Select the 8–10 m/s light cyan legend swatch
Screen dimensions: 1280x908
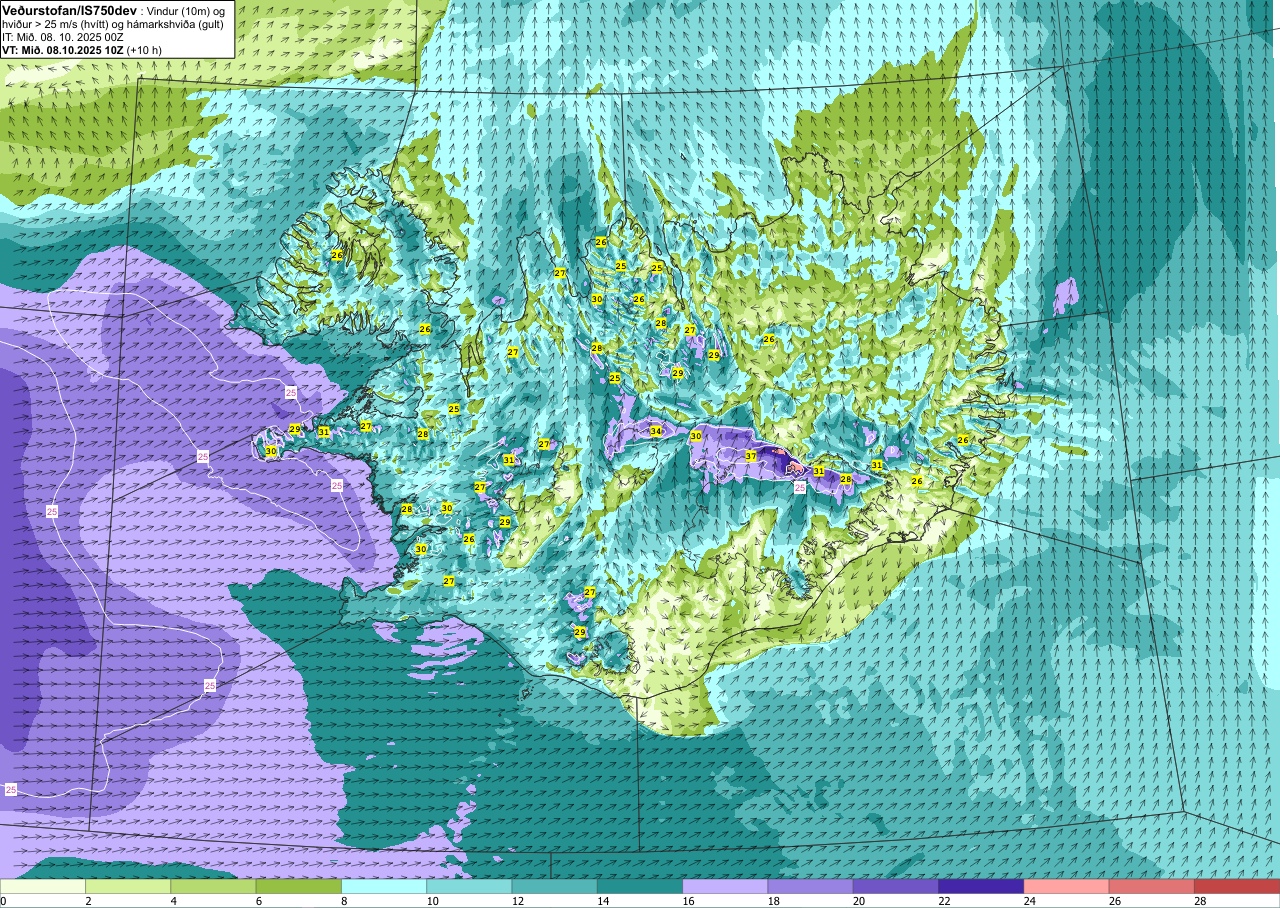tap(384, 886)
